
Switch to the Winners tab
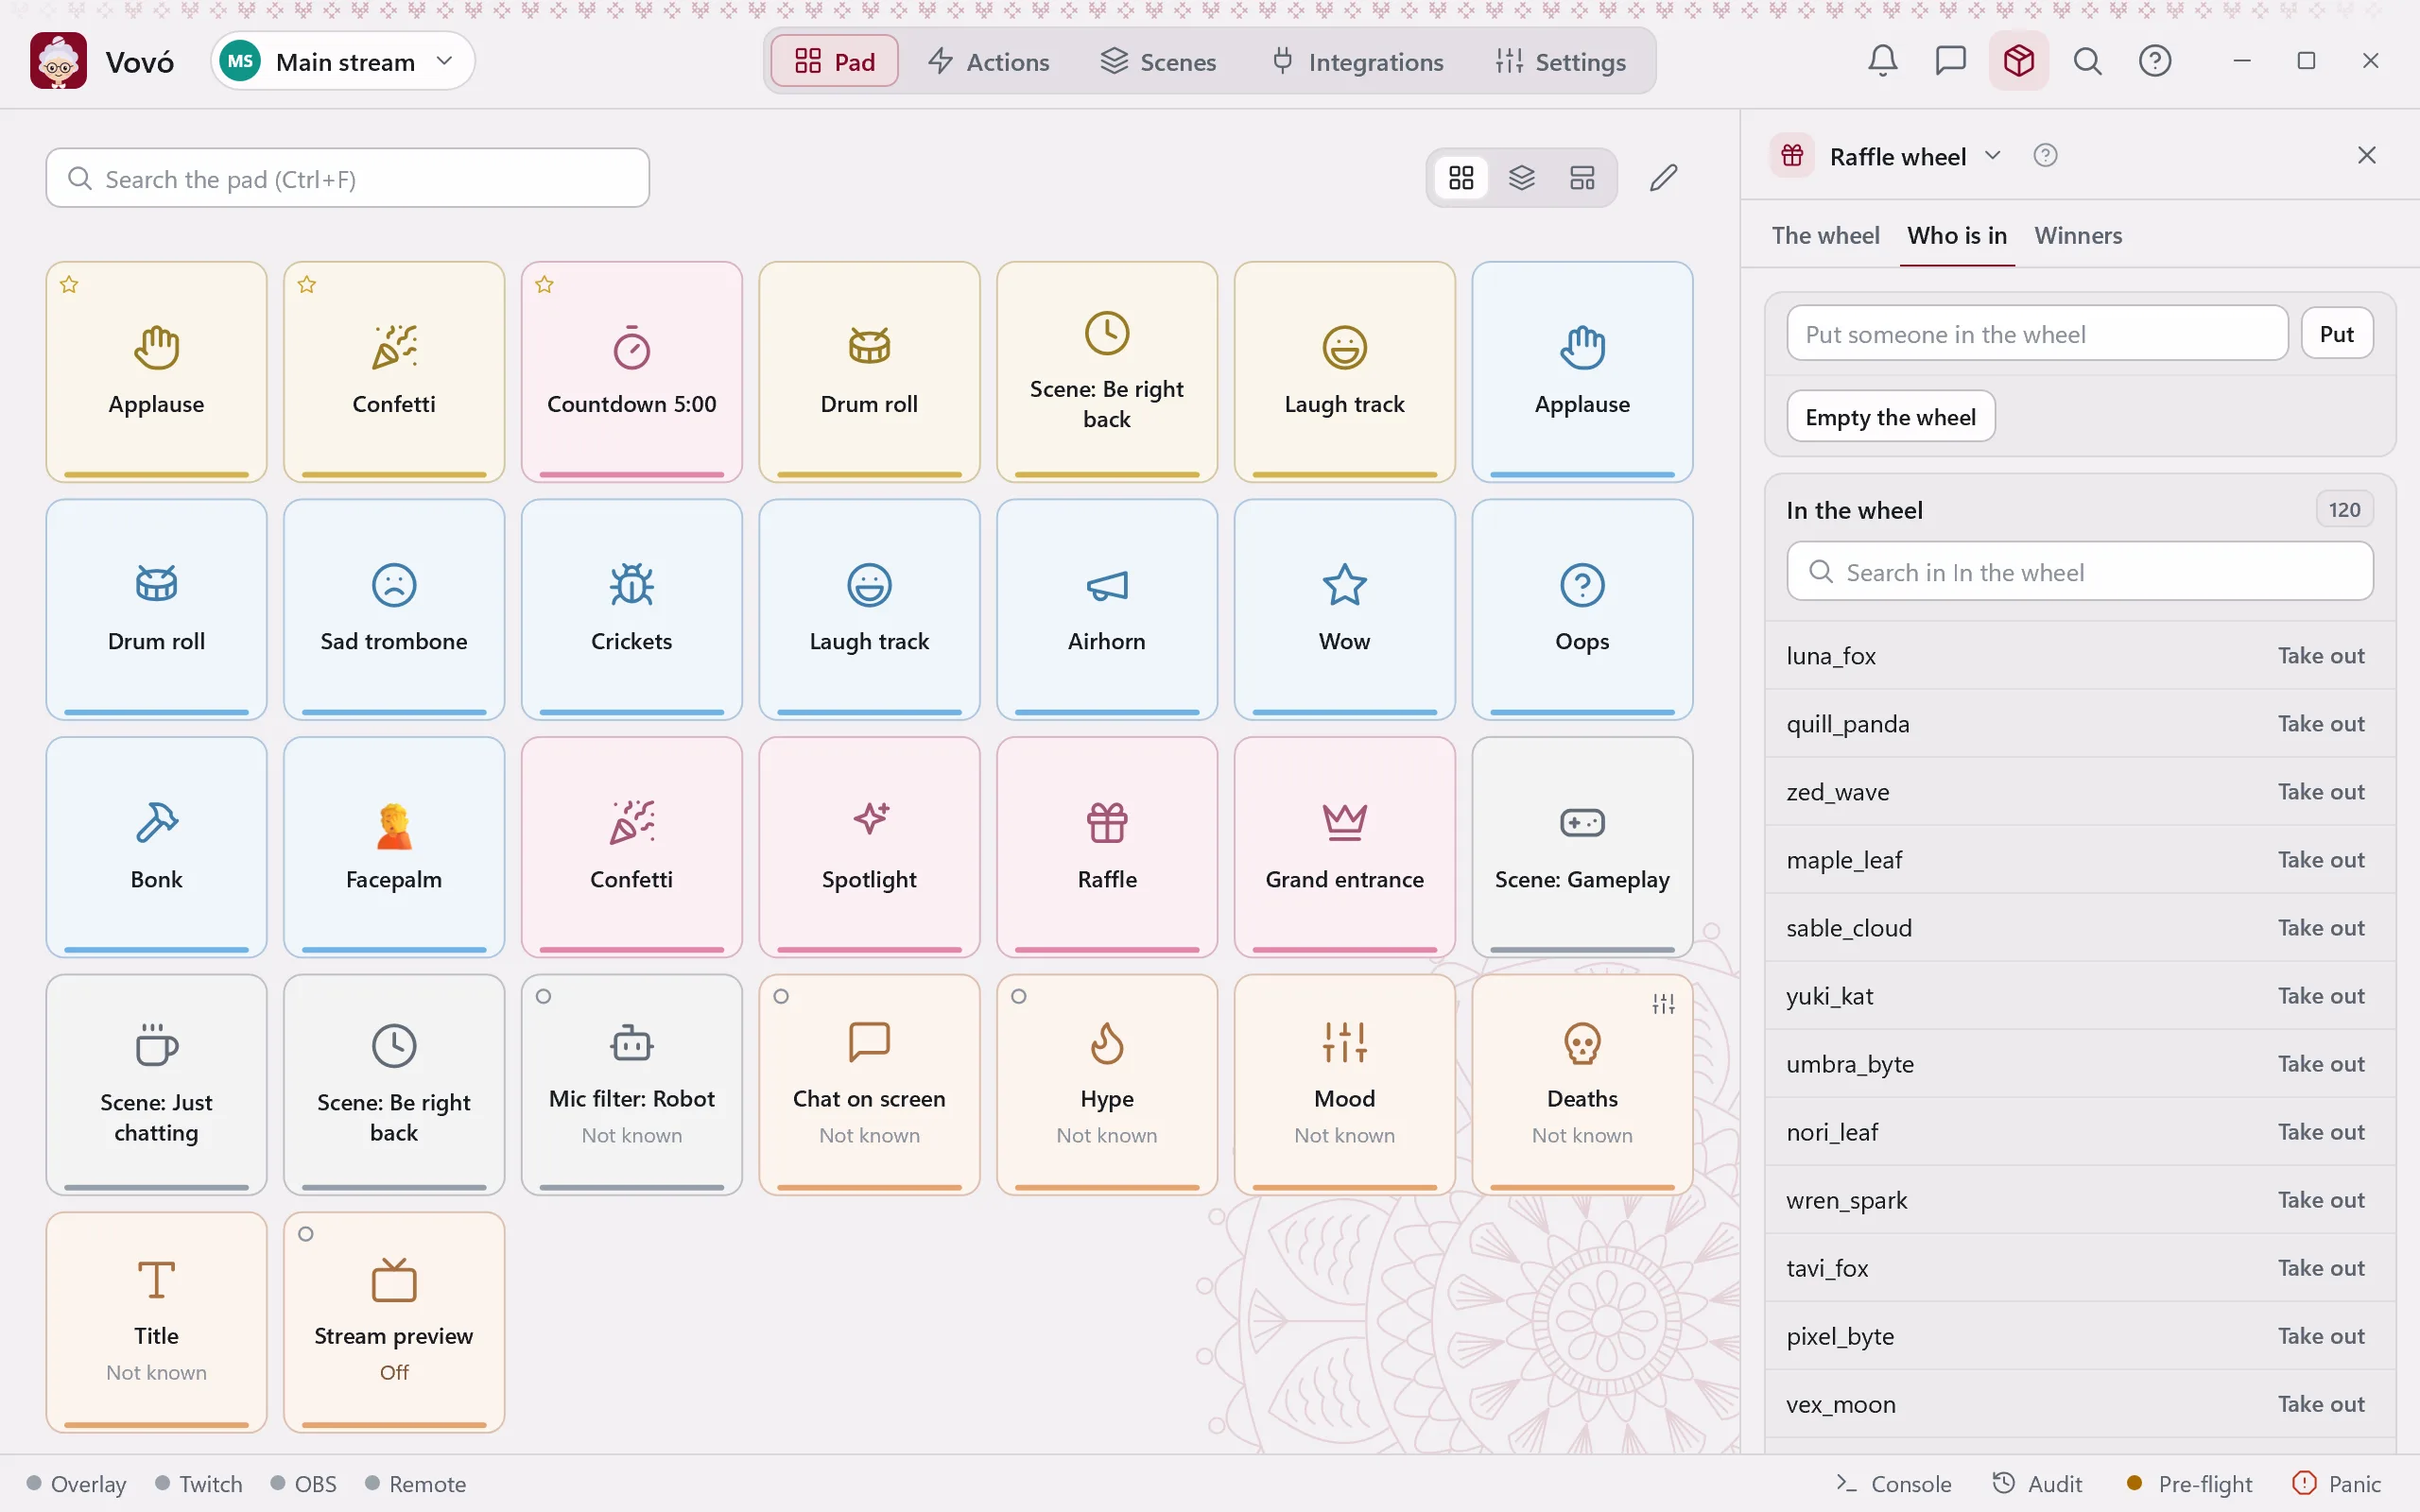point(2078,235)
